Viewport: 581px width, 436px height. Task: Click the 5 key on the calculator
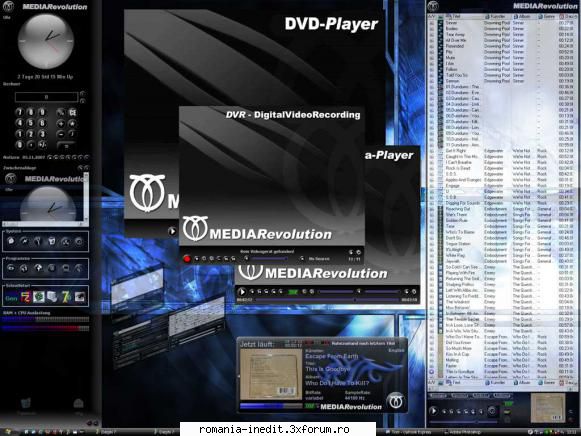(31, 123)
